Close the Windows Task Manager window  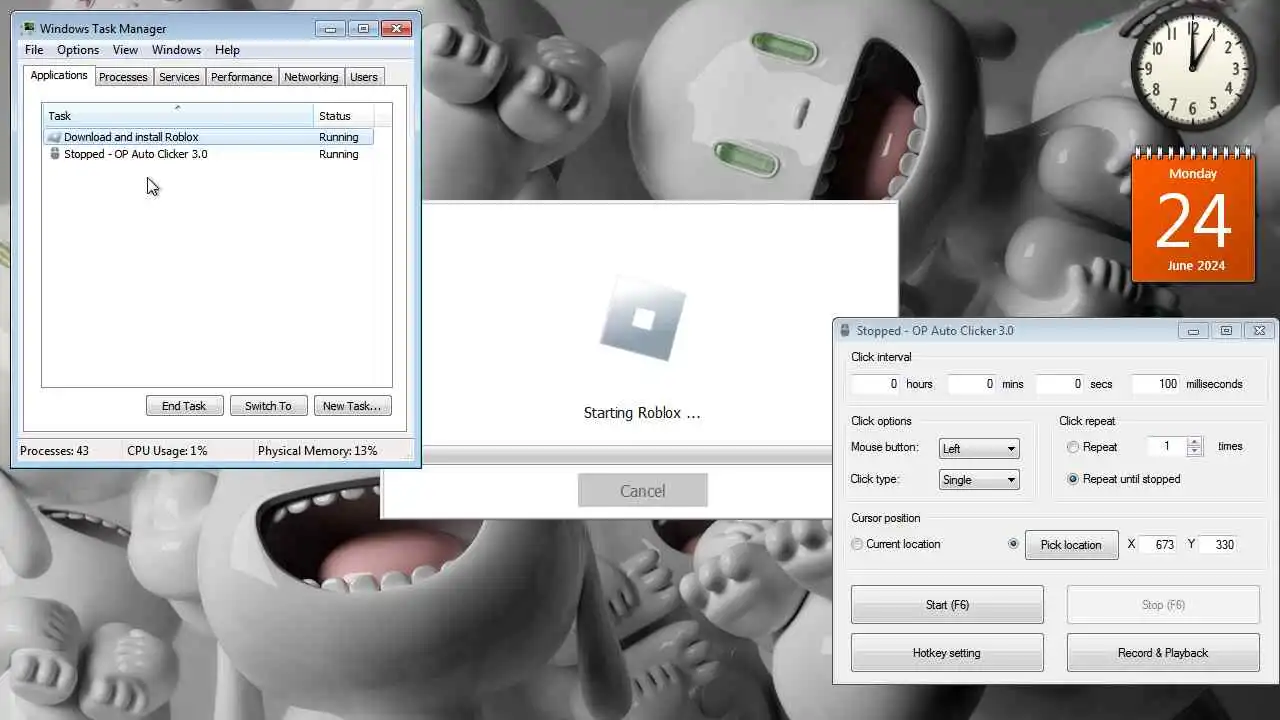[x=397, y=29]
